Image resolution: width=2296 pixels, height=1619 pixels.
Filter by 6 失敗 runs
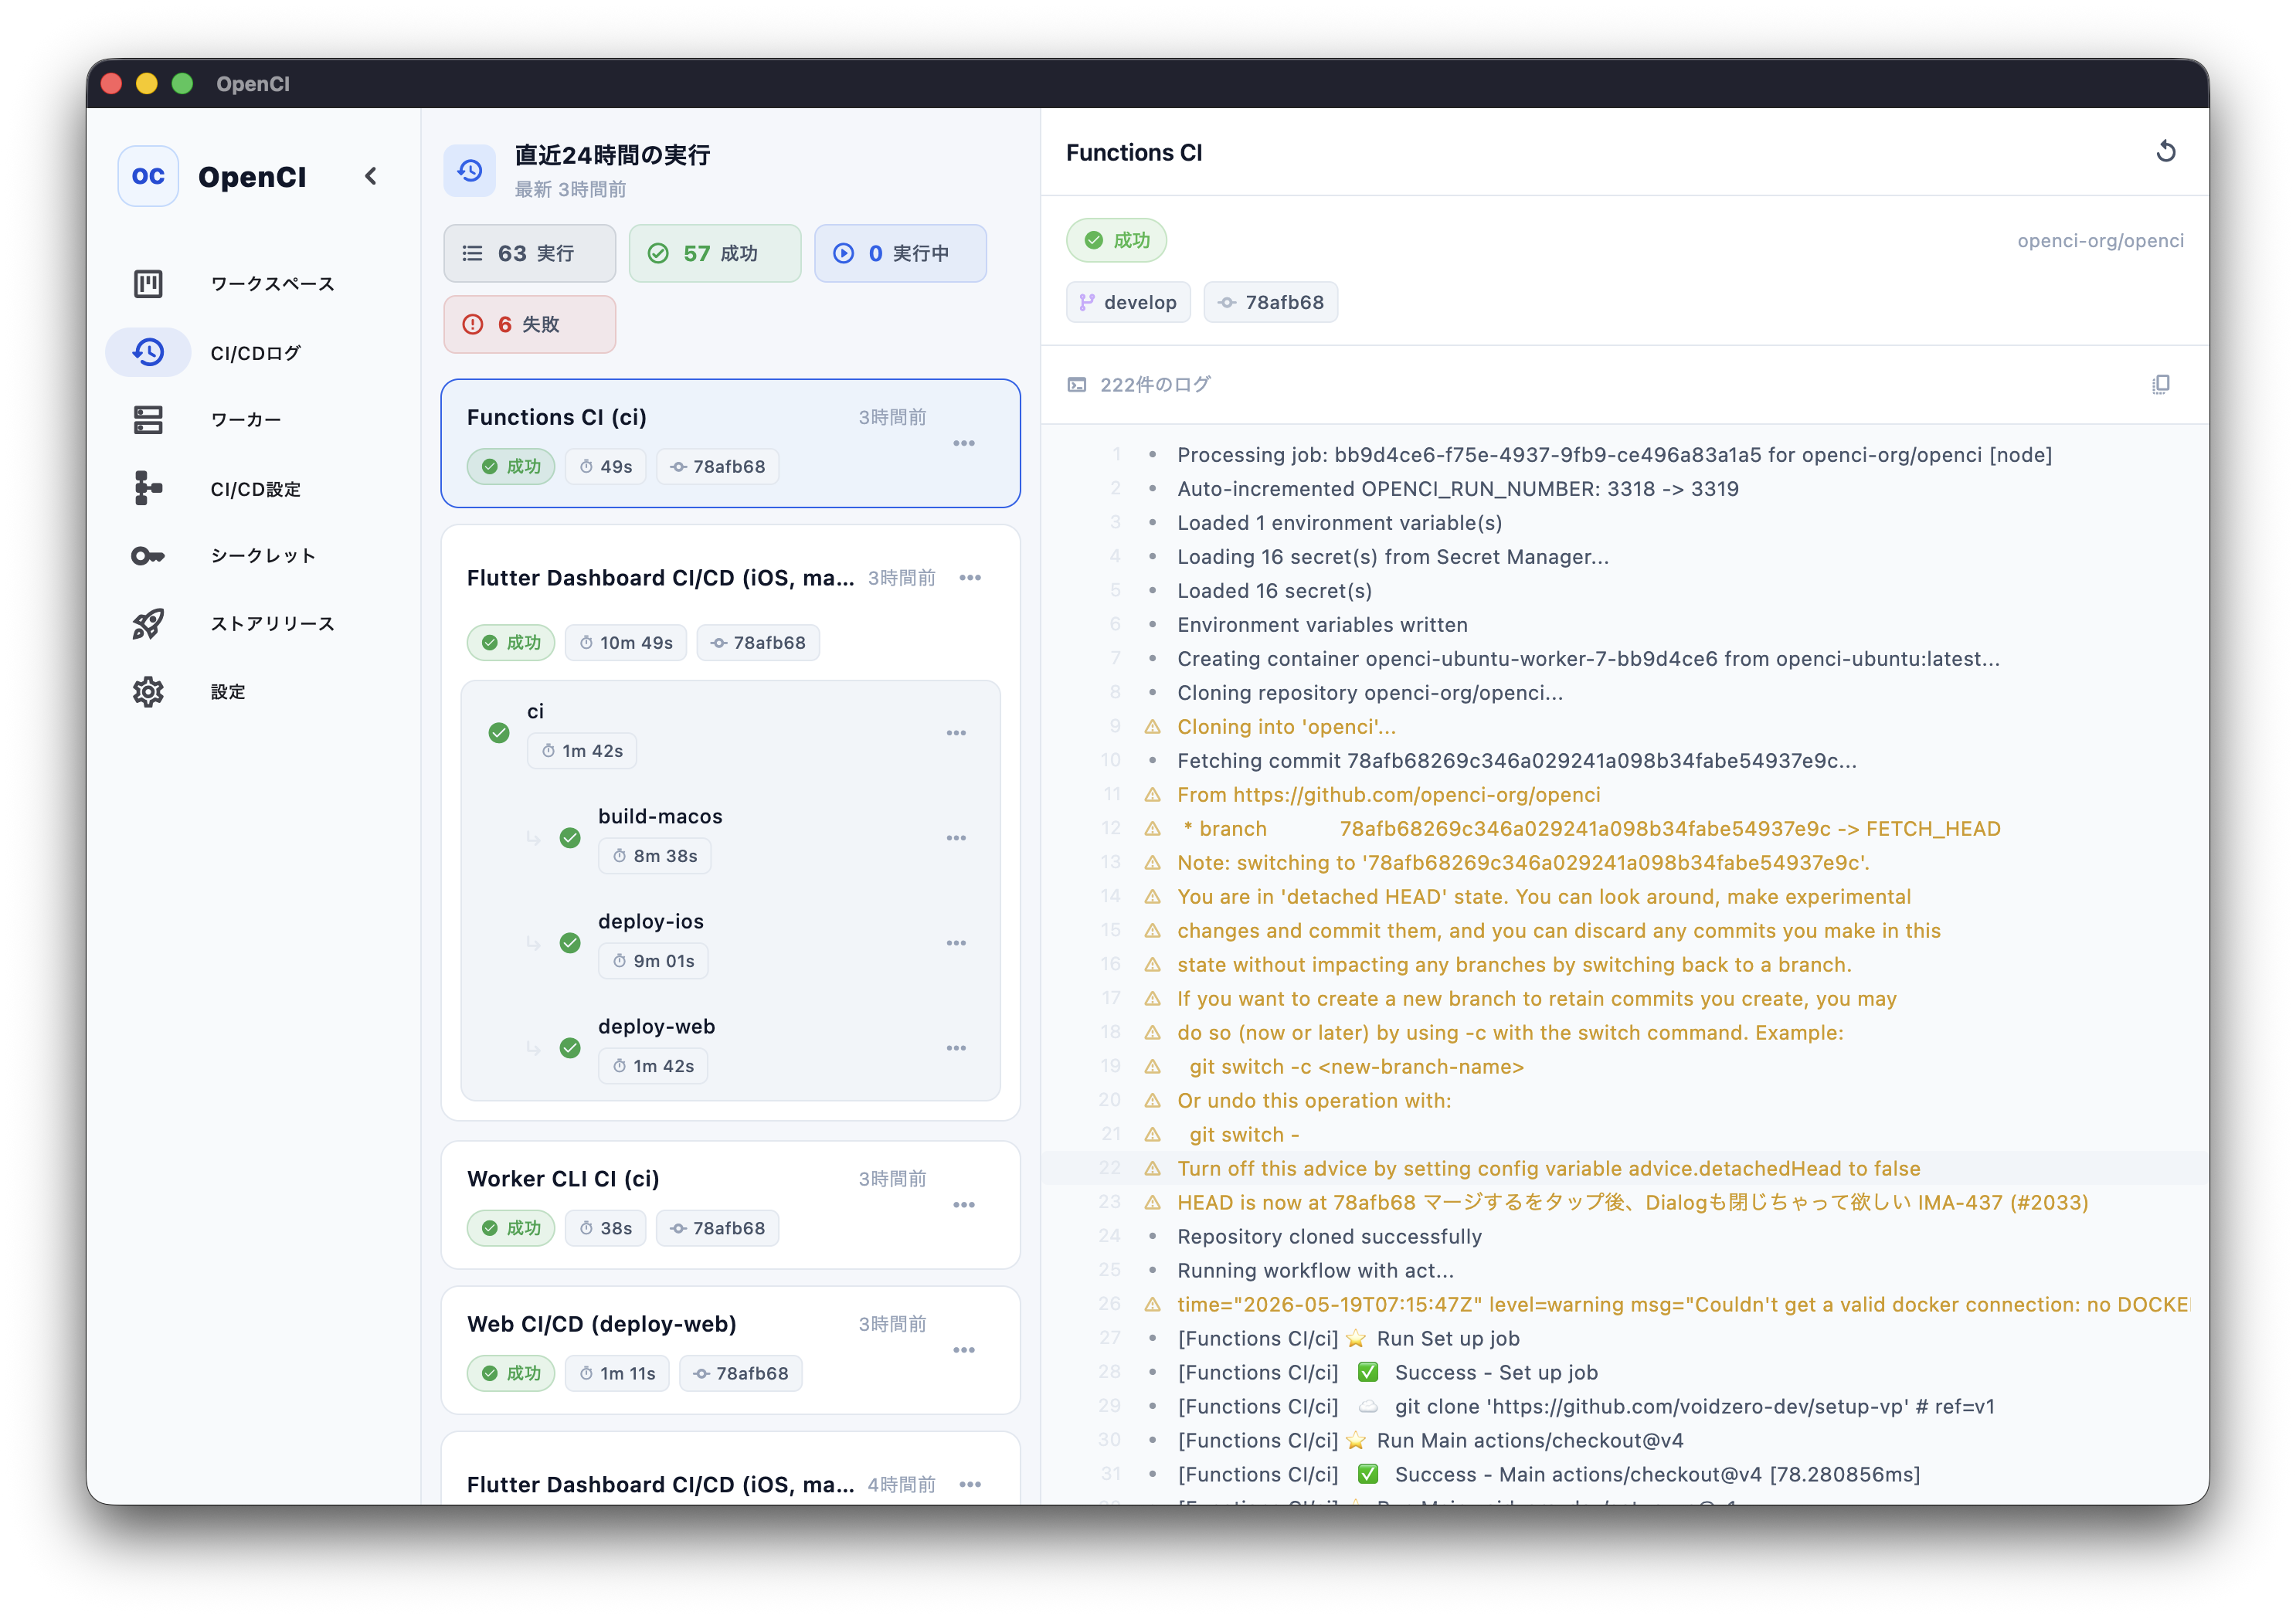pyautogui.click(x=530, y=324)
